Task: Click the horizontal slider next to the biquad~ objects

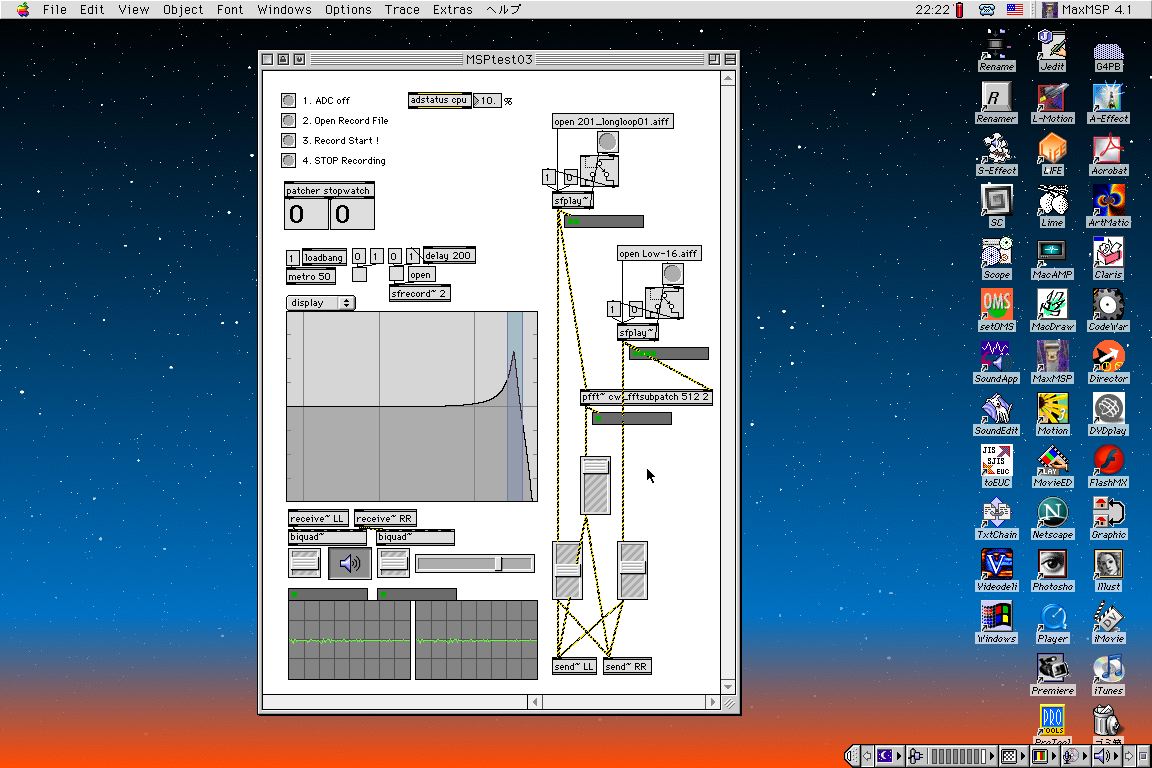Action: click(474, 564)
